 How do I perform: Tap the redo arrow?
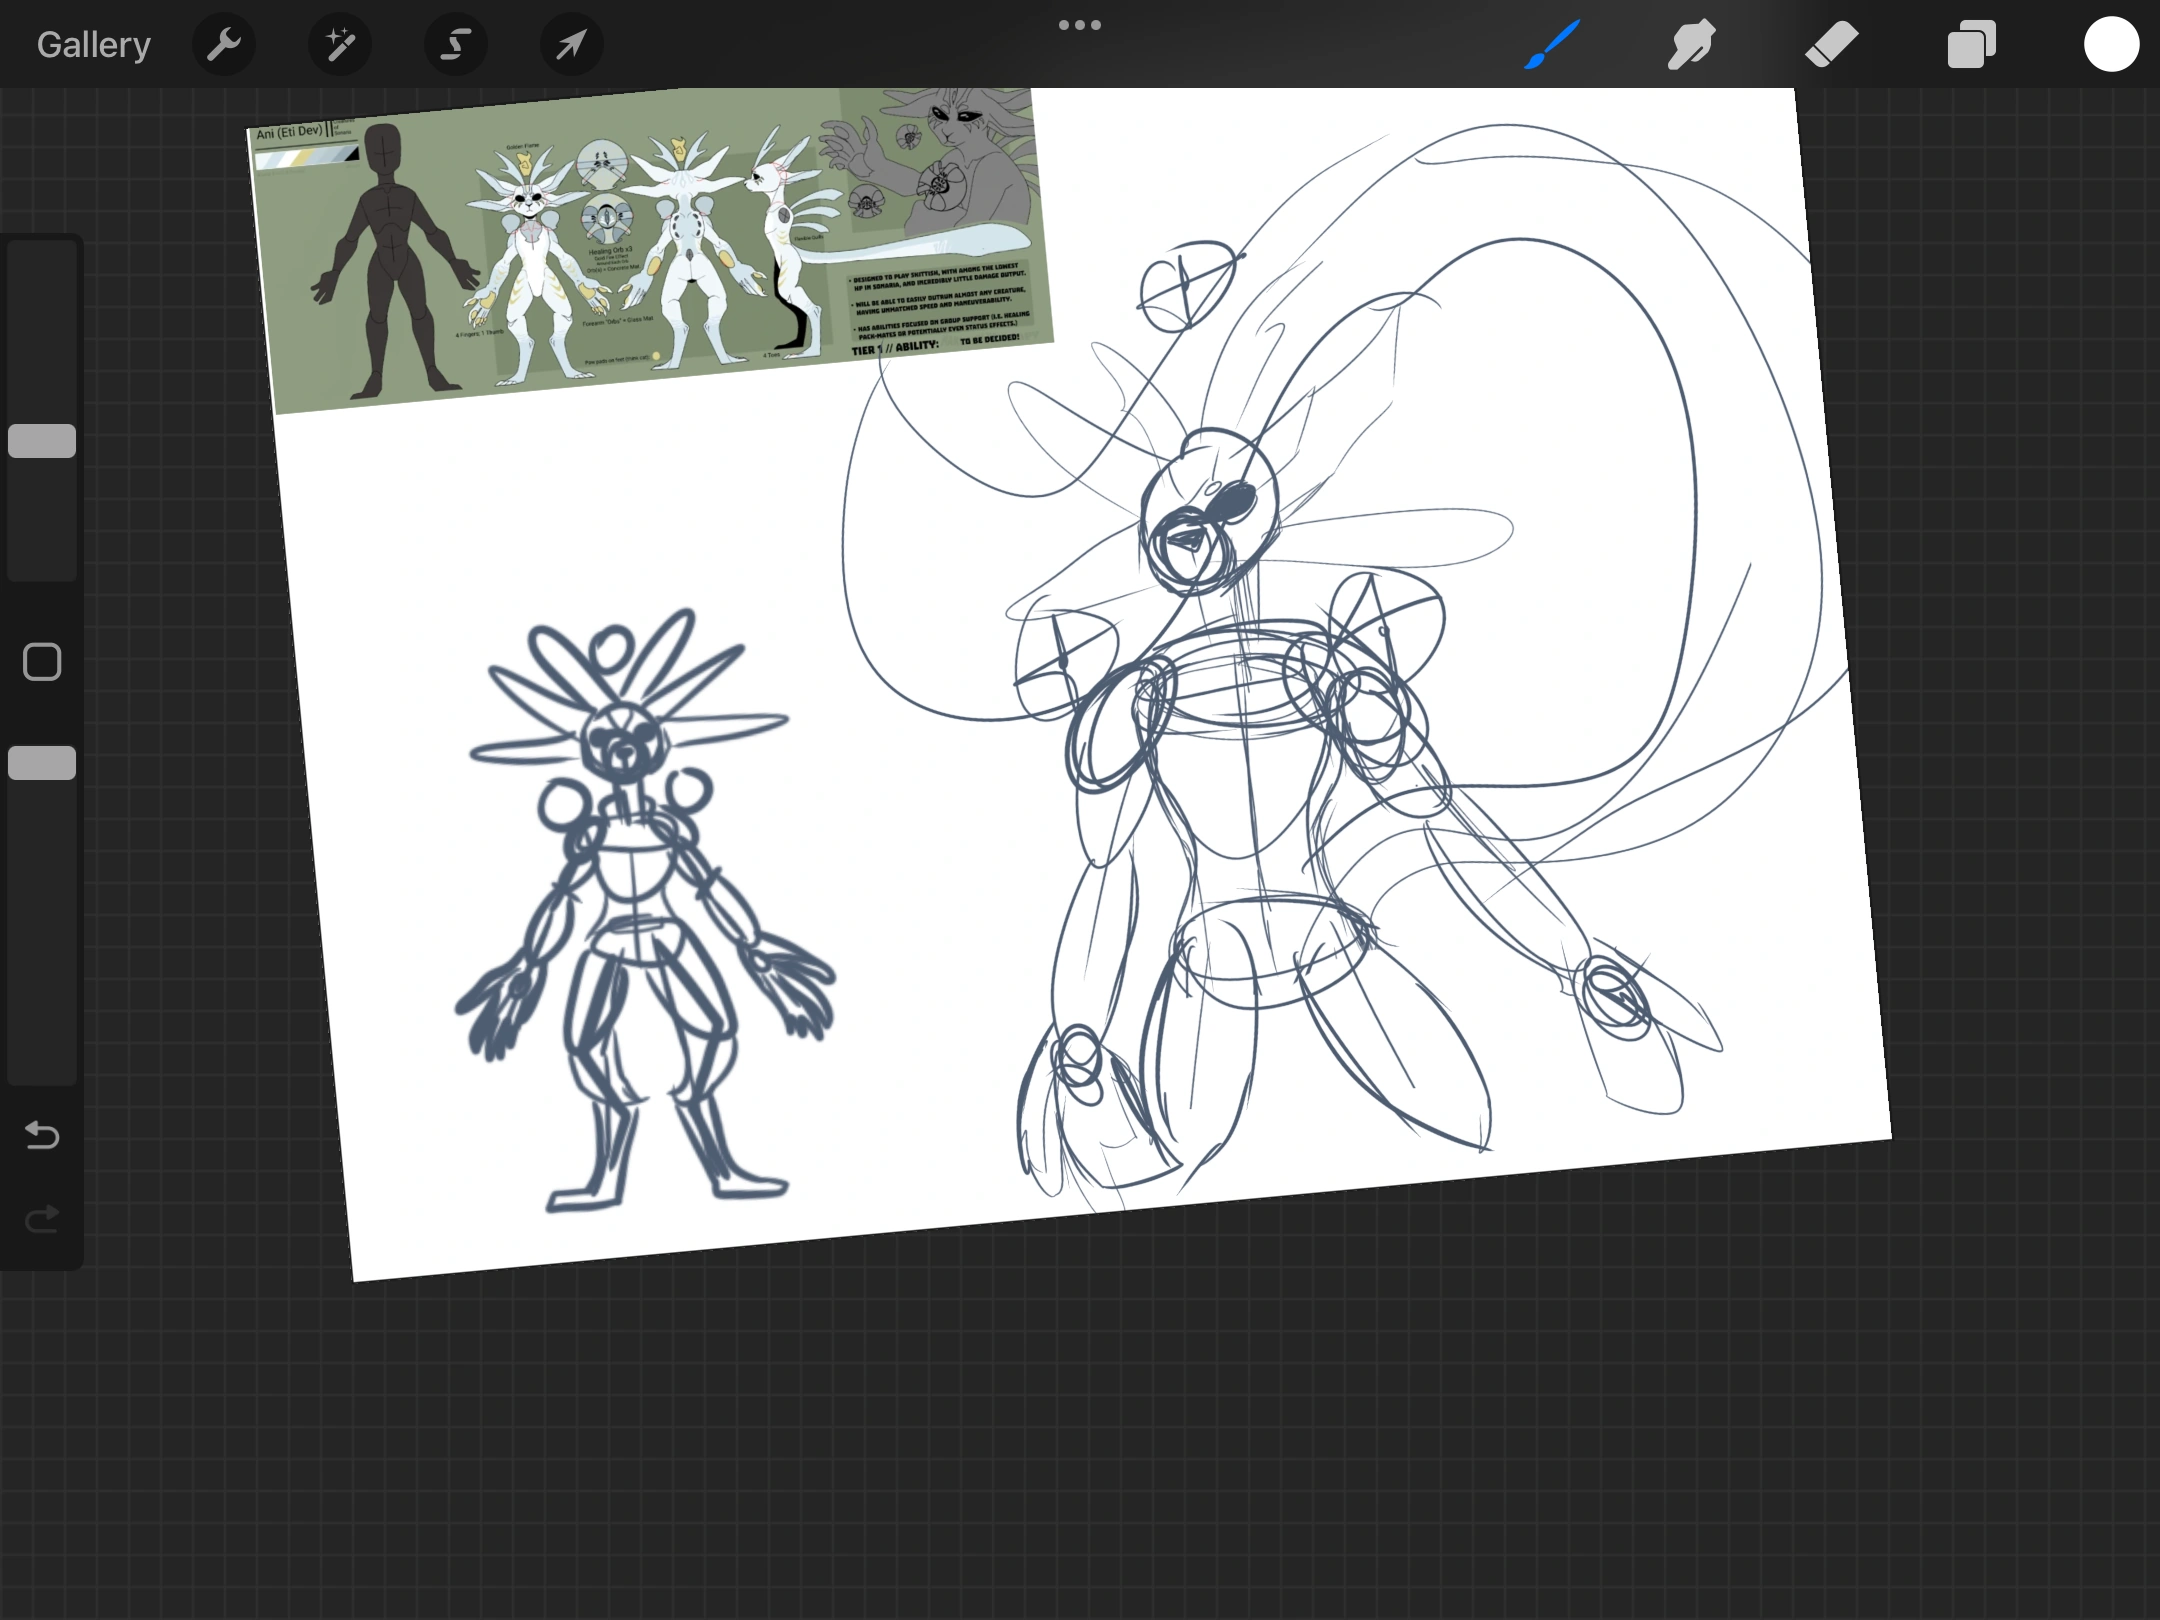[x=41, y=1218]
